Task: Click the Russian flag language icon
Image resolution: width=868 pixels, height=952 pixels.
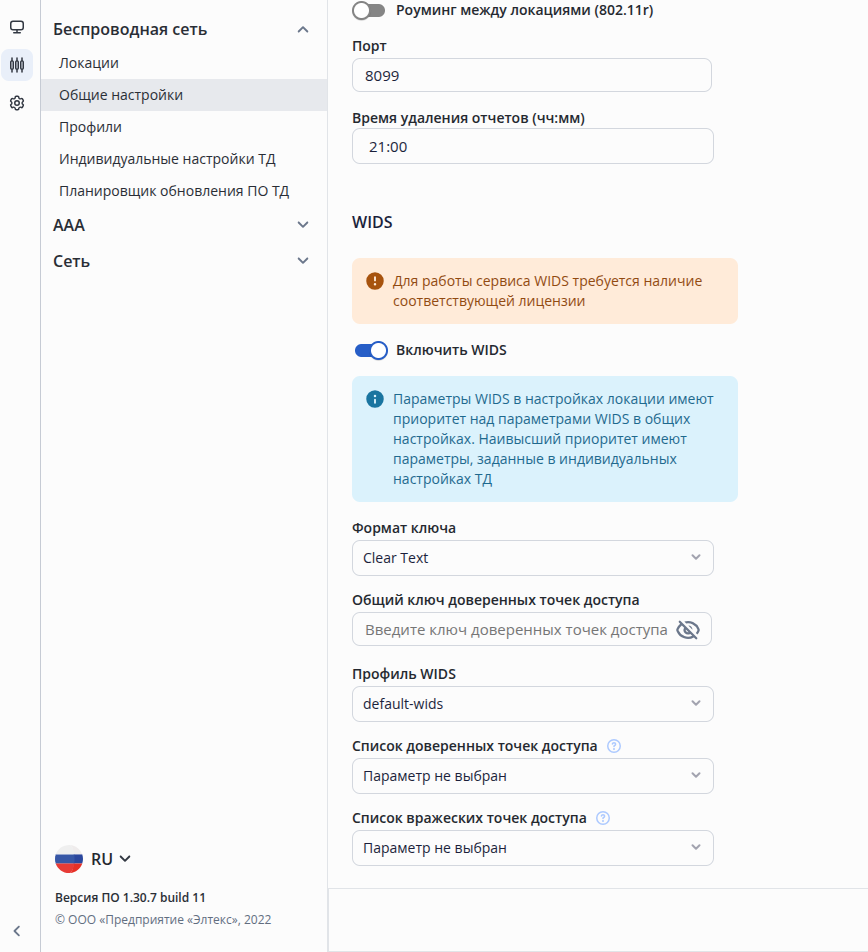Action: [x=69, y=859]
